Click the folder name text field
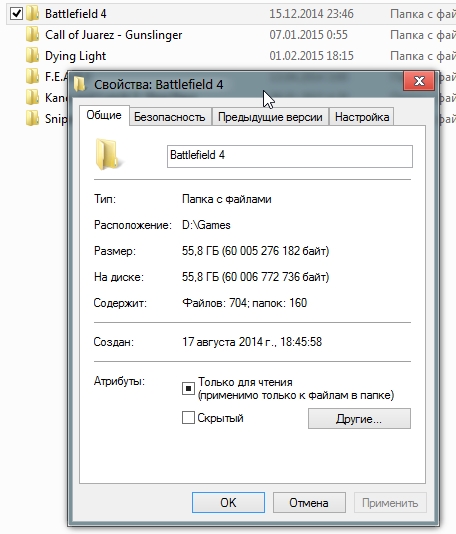This screenshot has width=456, height=534. tap(290, 156)
